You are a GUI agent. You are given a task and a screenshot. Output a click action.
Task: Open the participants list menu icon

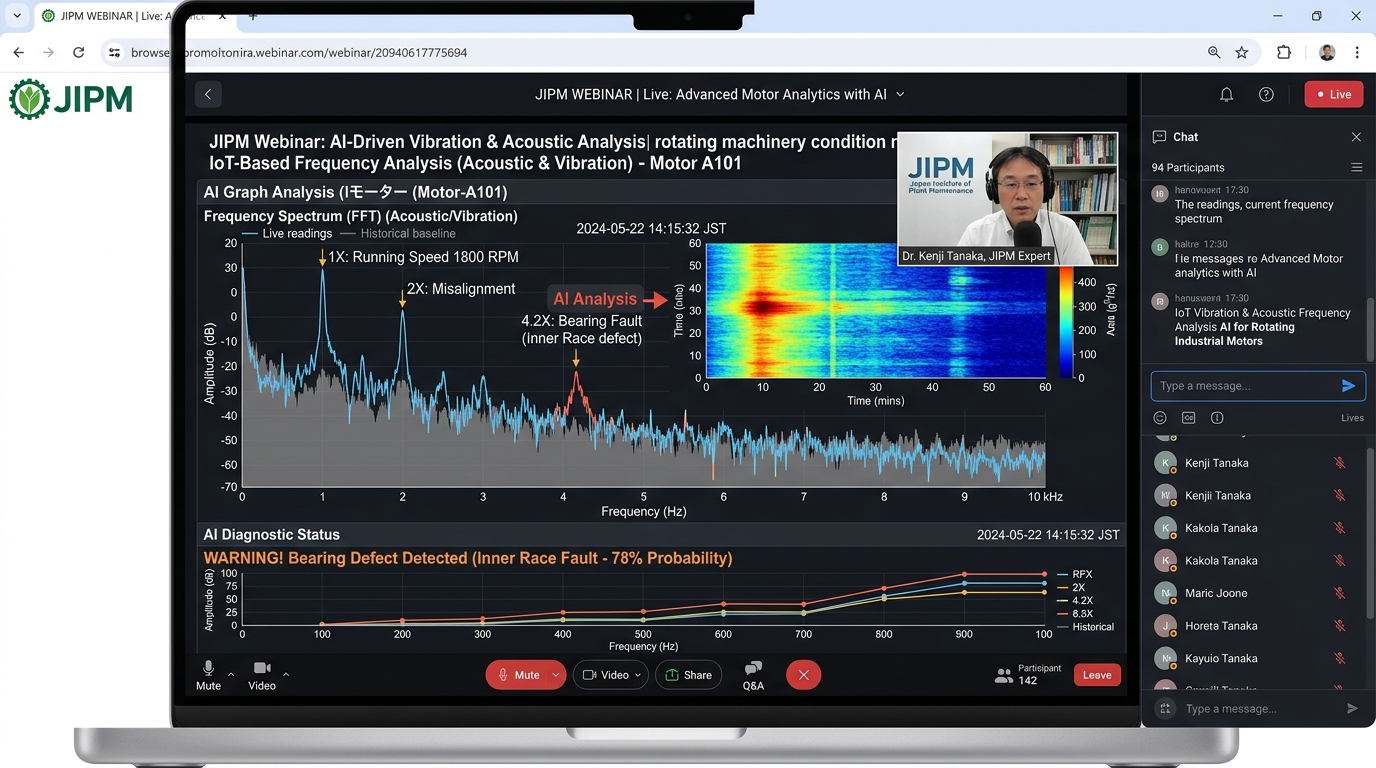1357,167
